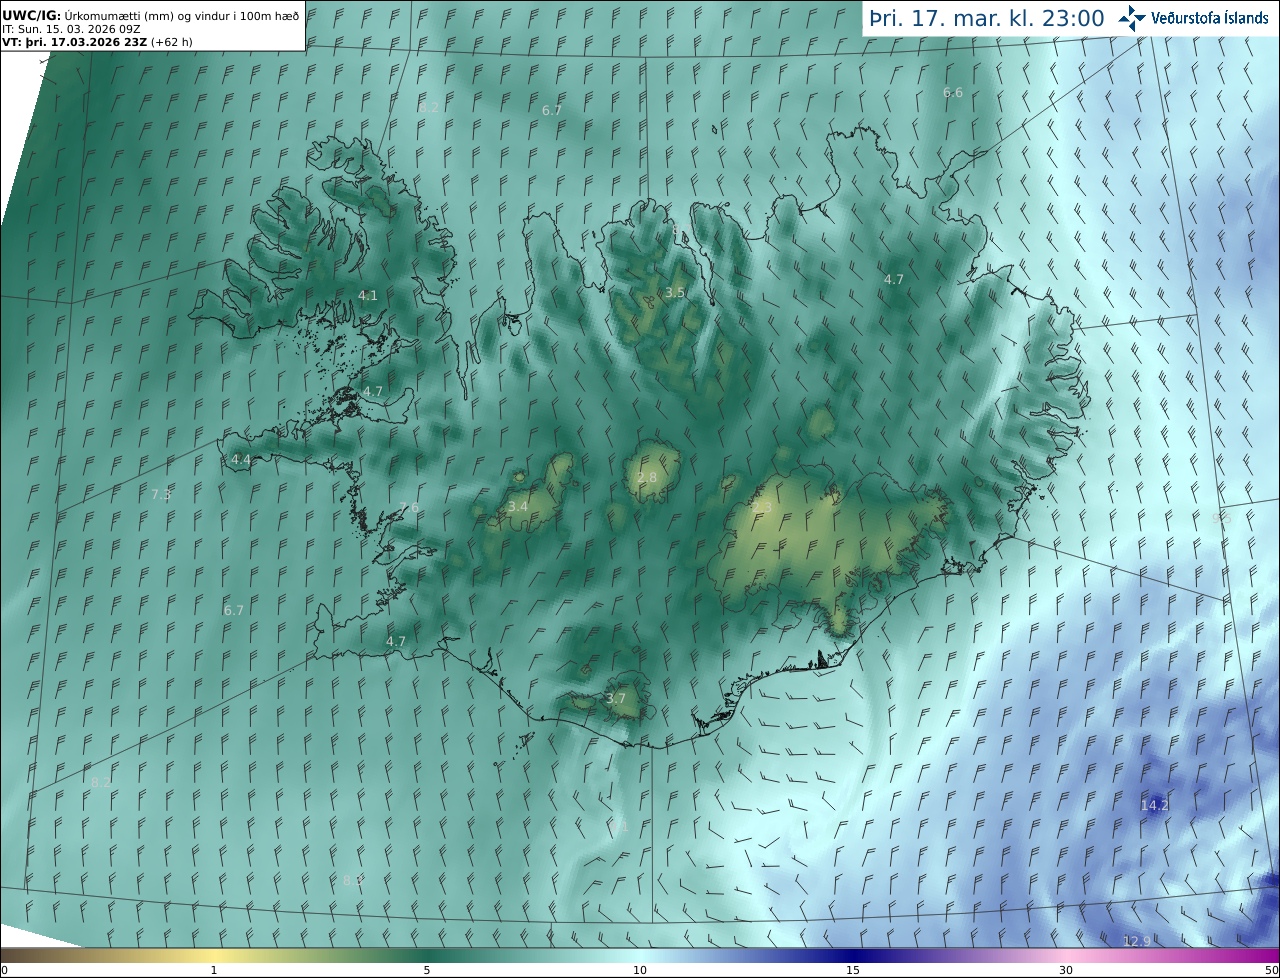
Task: Click the 3.5 value in northern highlands
Action: pos(675,293)
